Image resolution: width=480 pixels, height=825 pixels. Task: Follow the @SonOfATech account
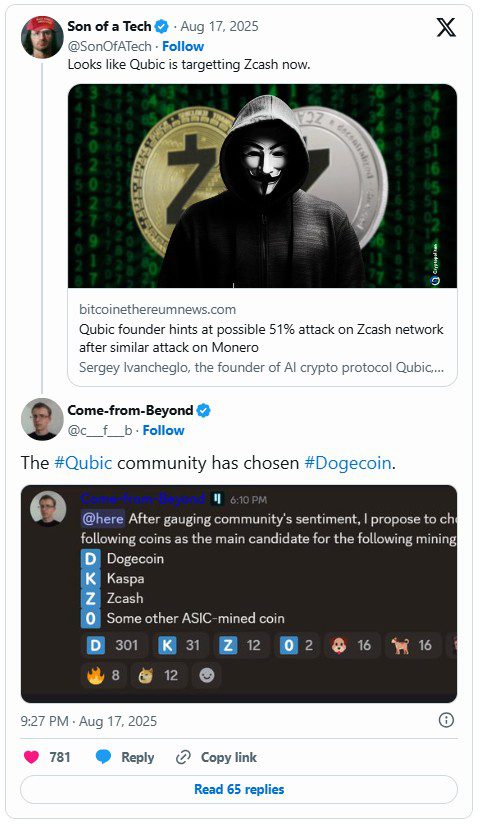click(183, 46)
